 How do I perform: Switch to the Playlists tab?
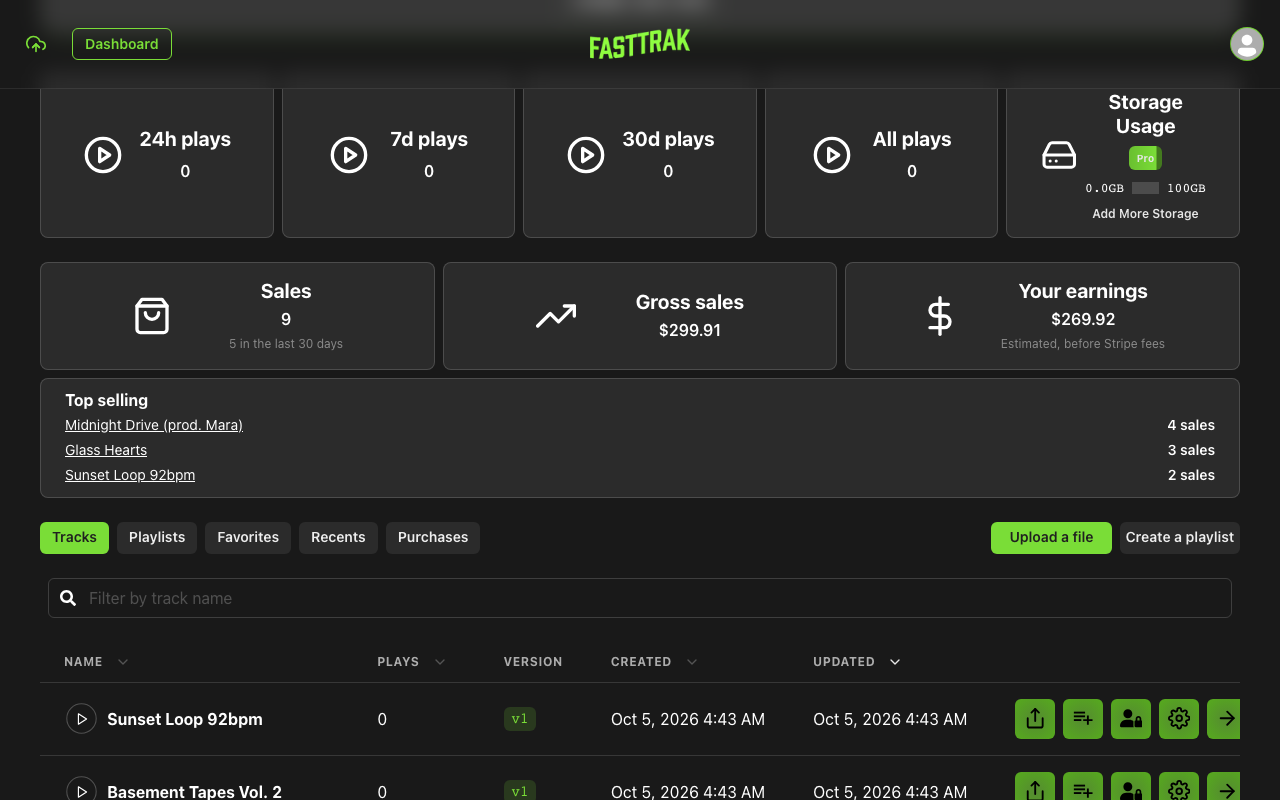tap(157, 537)
